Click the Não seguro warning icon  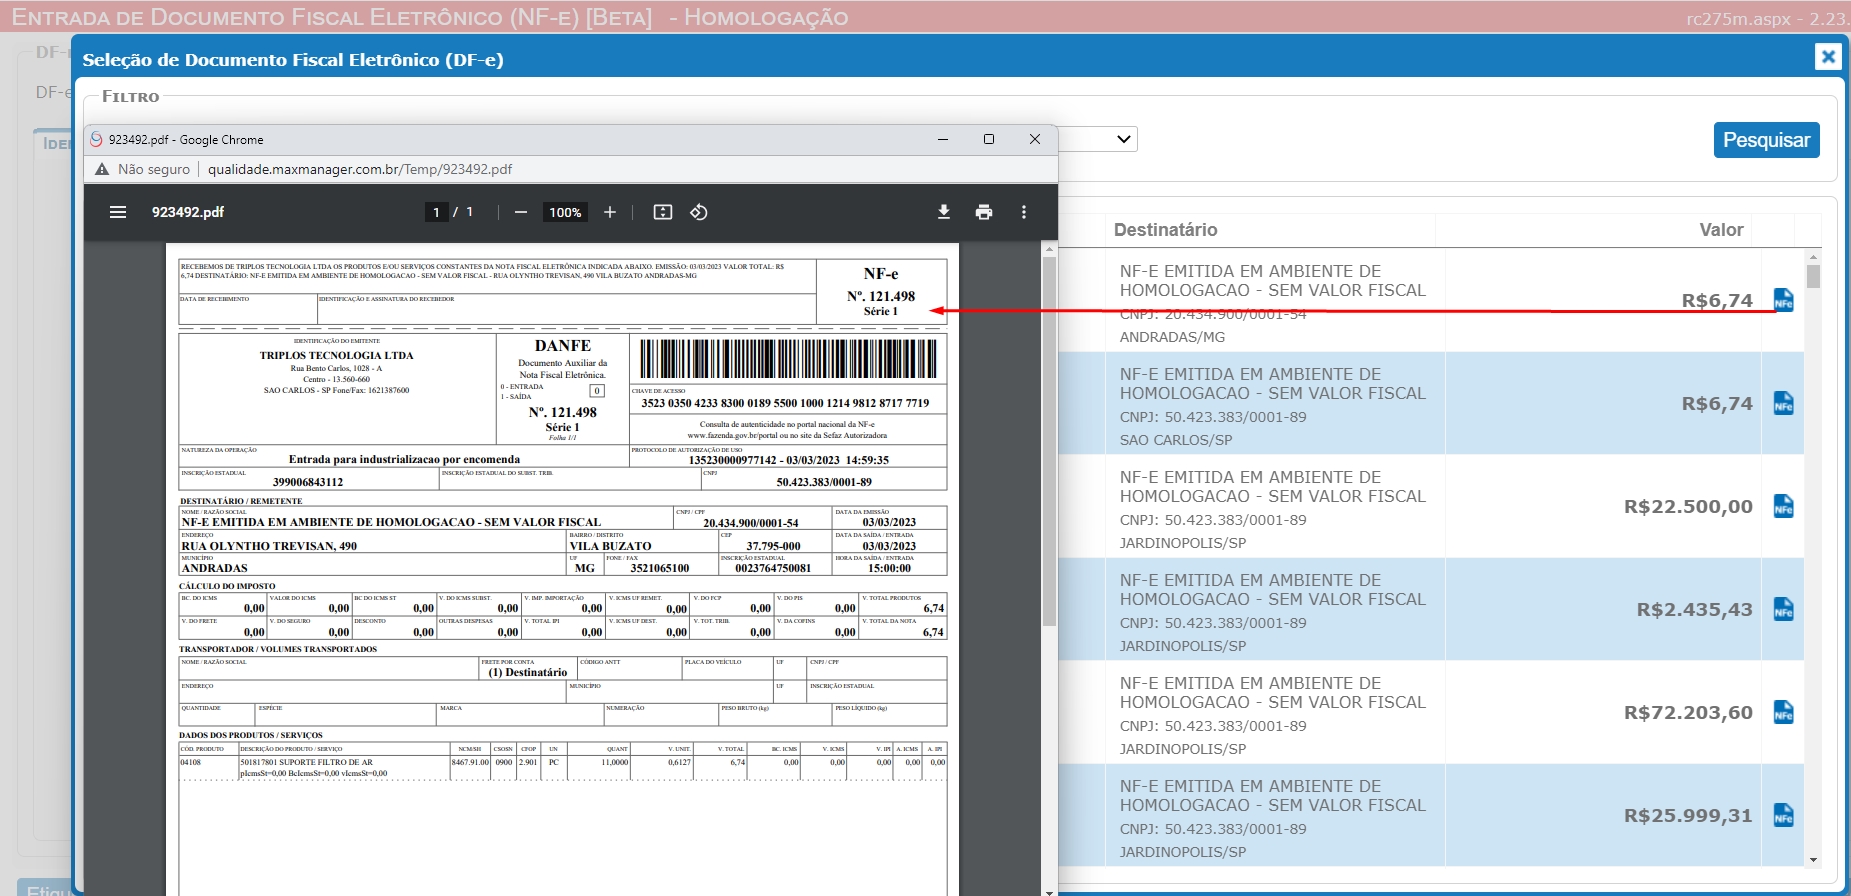[101, 169]
